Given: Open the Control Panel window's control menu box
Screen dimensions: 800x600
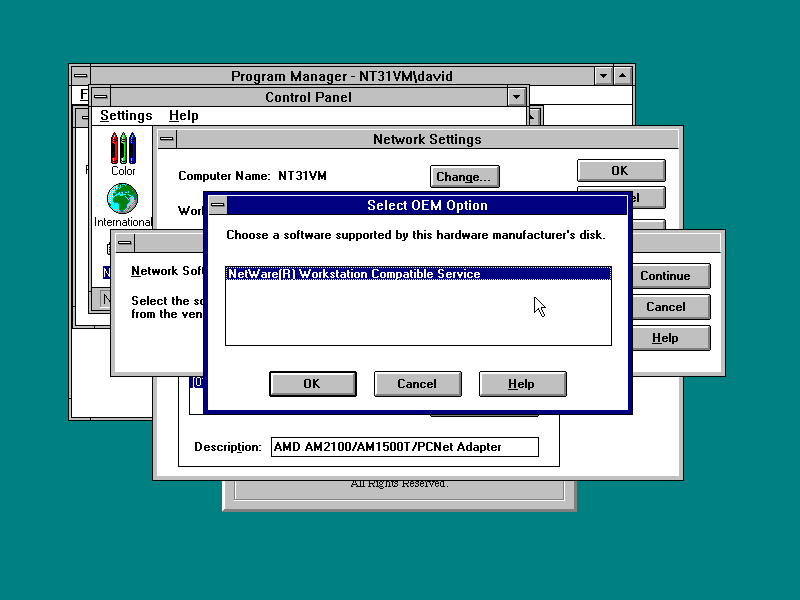Looking at the screenshot, I should 101,96.
